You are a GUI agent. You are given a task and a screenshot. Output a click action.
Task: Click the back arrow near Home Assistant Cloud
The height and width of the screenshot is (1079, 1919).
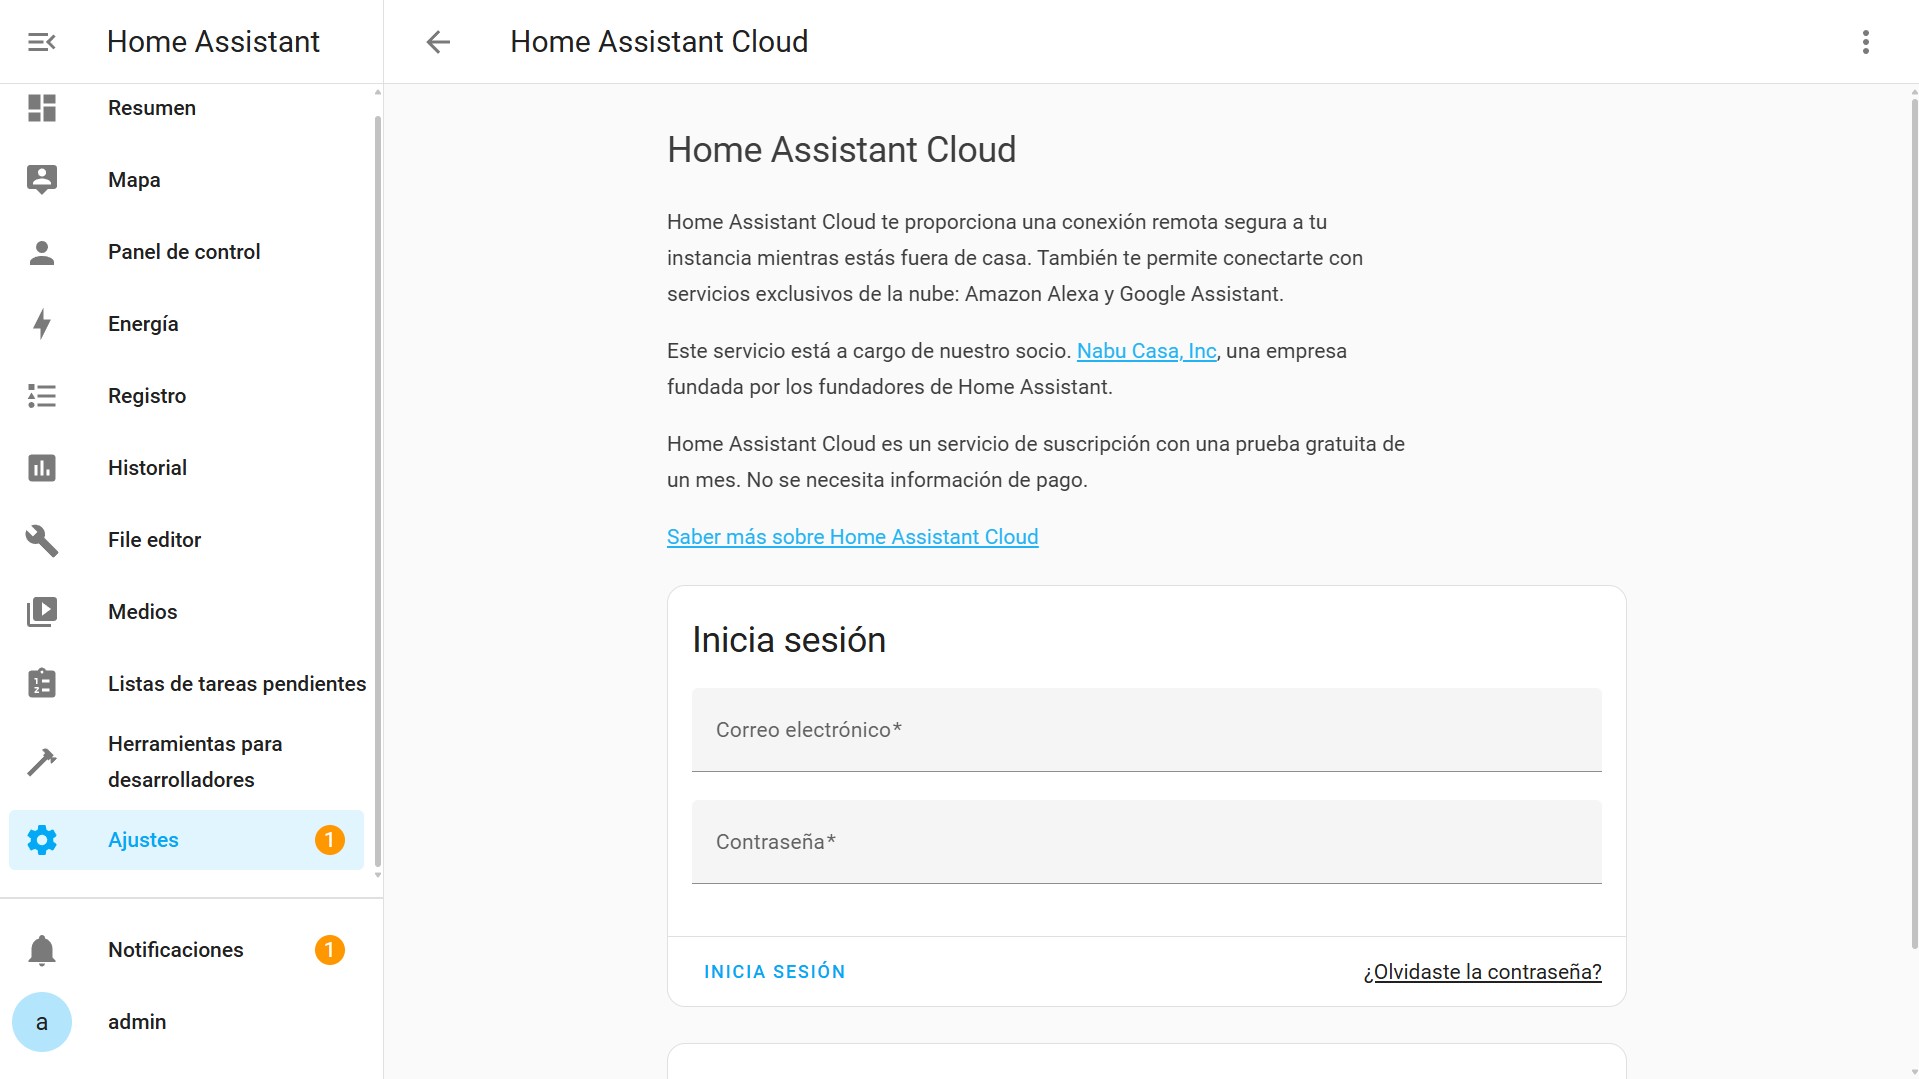tap(437, 41)
